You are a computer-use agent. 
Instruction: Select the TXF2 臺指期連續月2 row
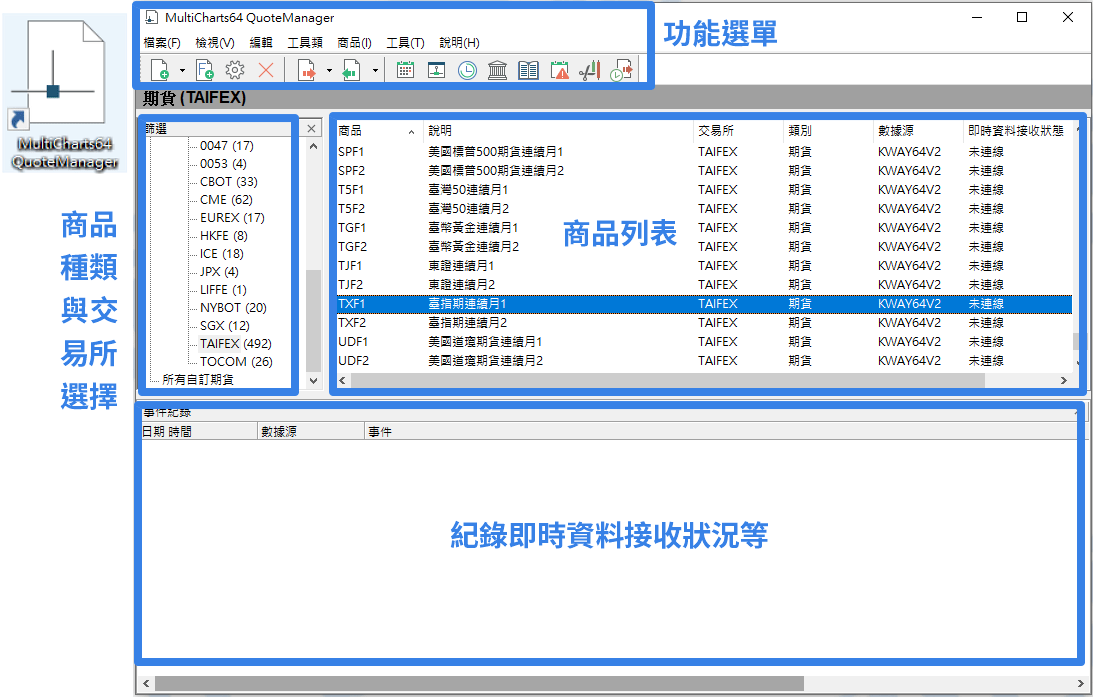click(704, 323)
